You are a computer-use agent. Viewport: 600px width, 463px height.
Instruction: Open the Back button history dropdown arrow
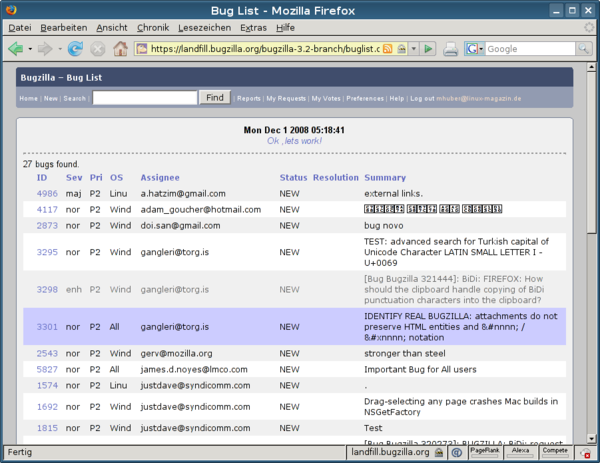click(30, 49)
